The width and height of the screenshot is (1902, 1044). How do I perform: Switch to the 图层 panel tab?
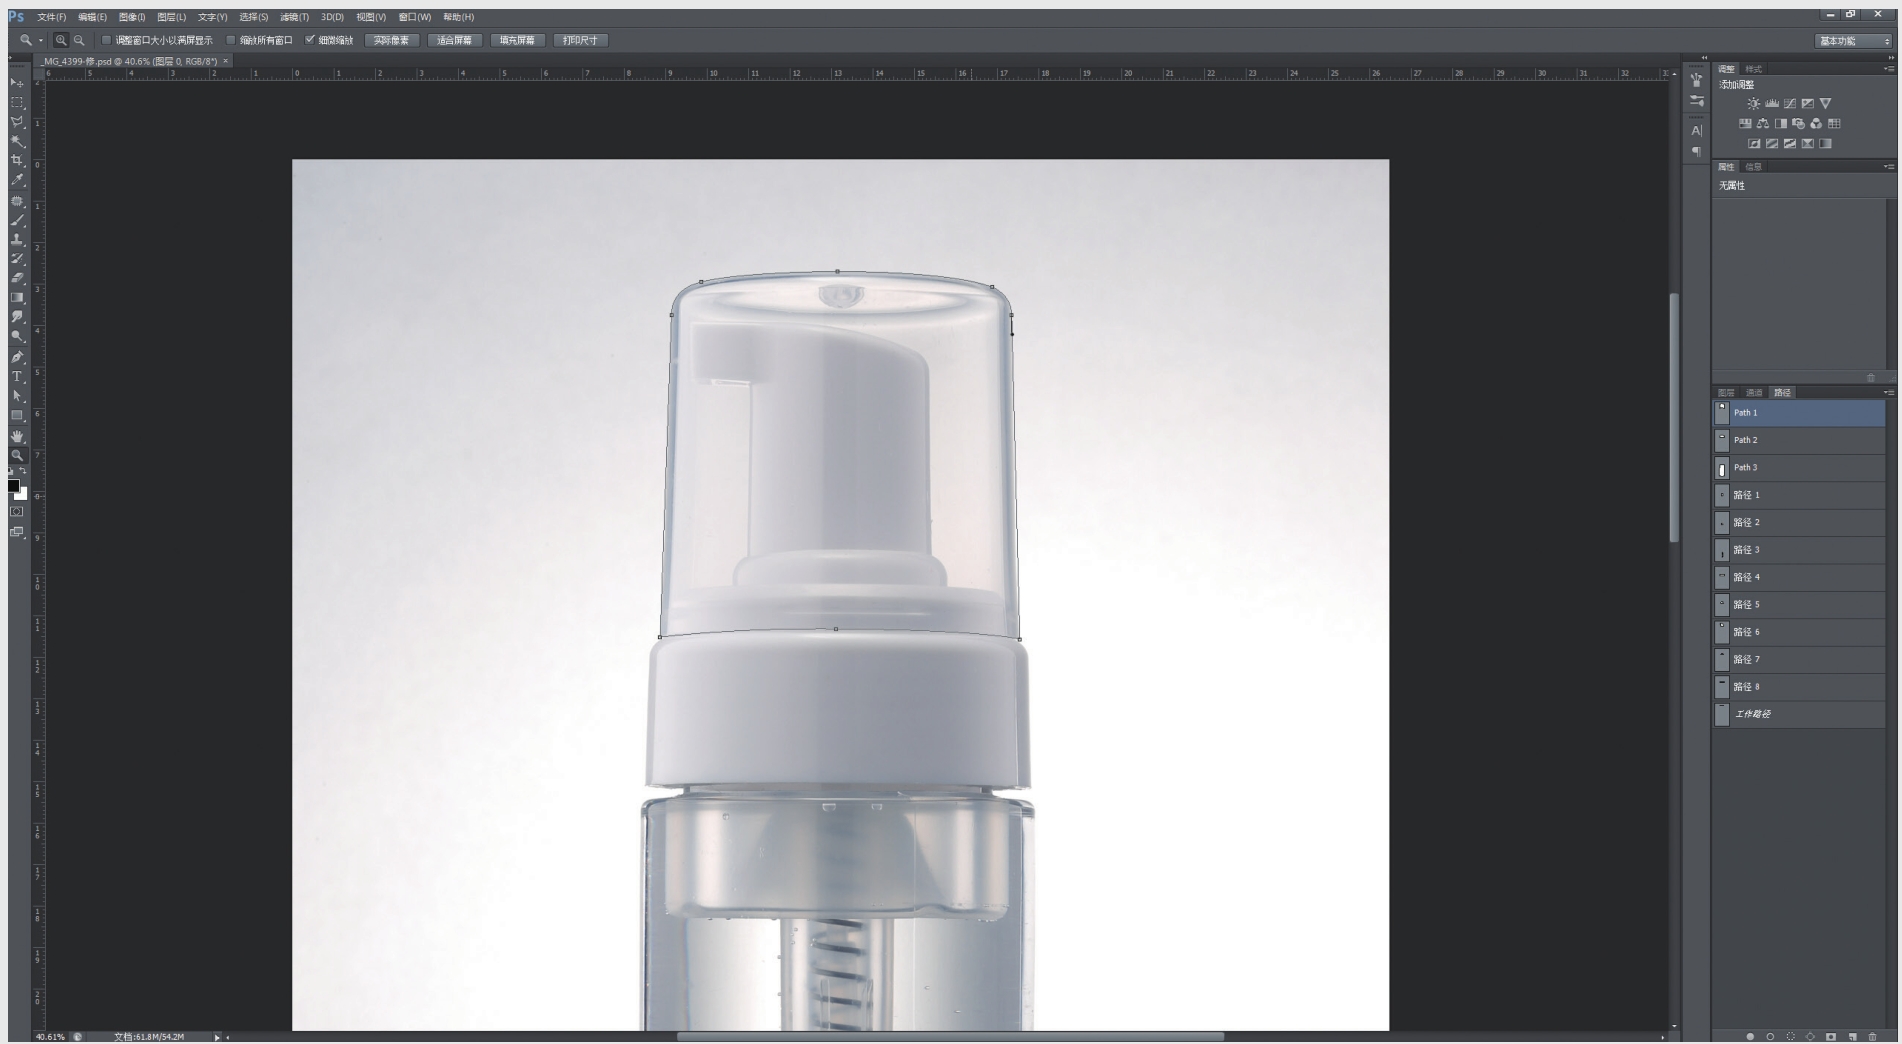coord(1727,392)
